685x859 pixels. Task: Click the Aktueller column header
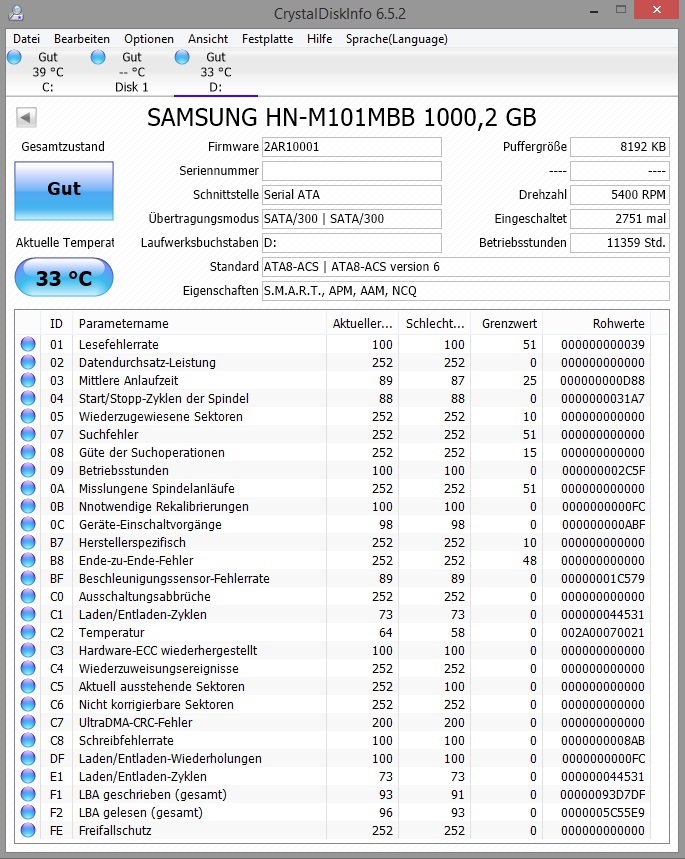click(x=362, y=323)
